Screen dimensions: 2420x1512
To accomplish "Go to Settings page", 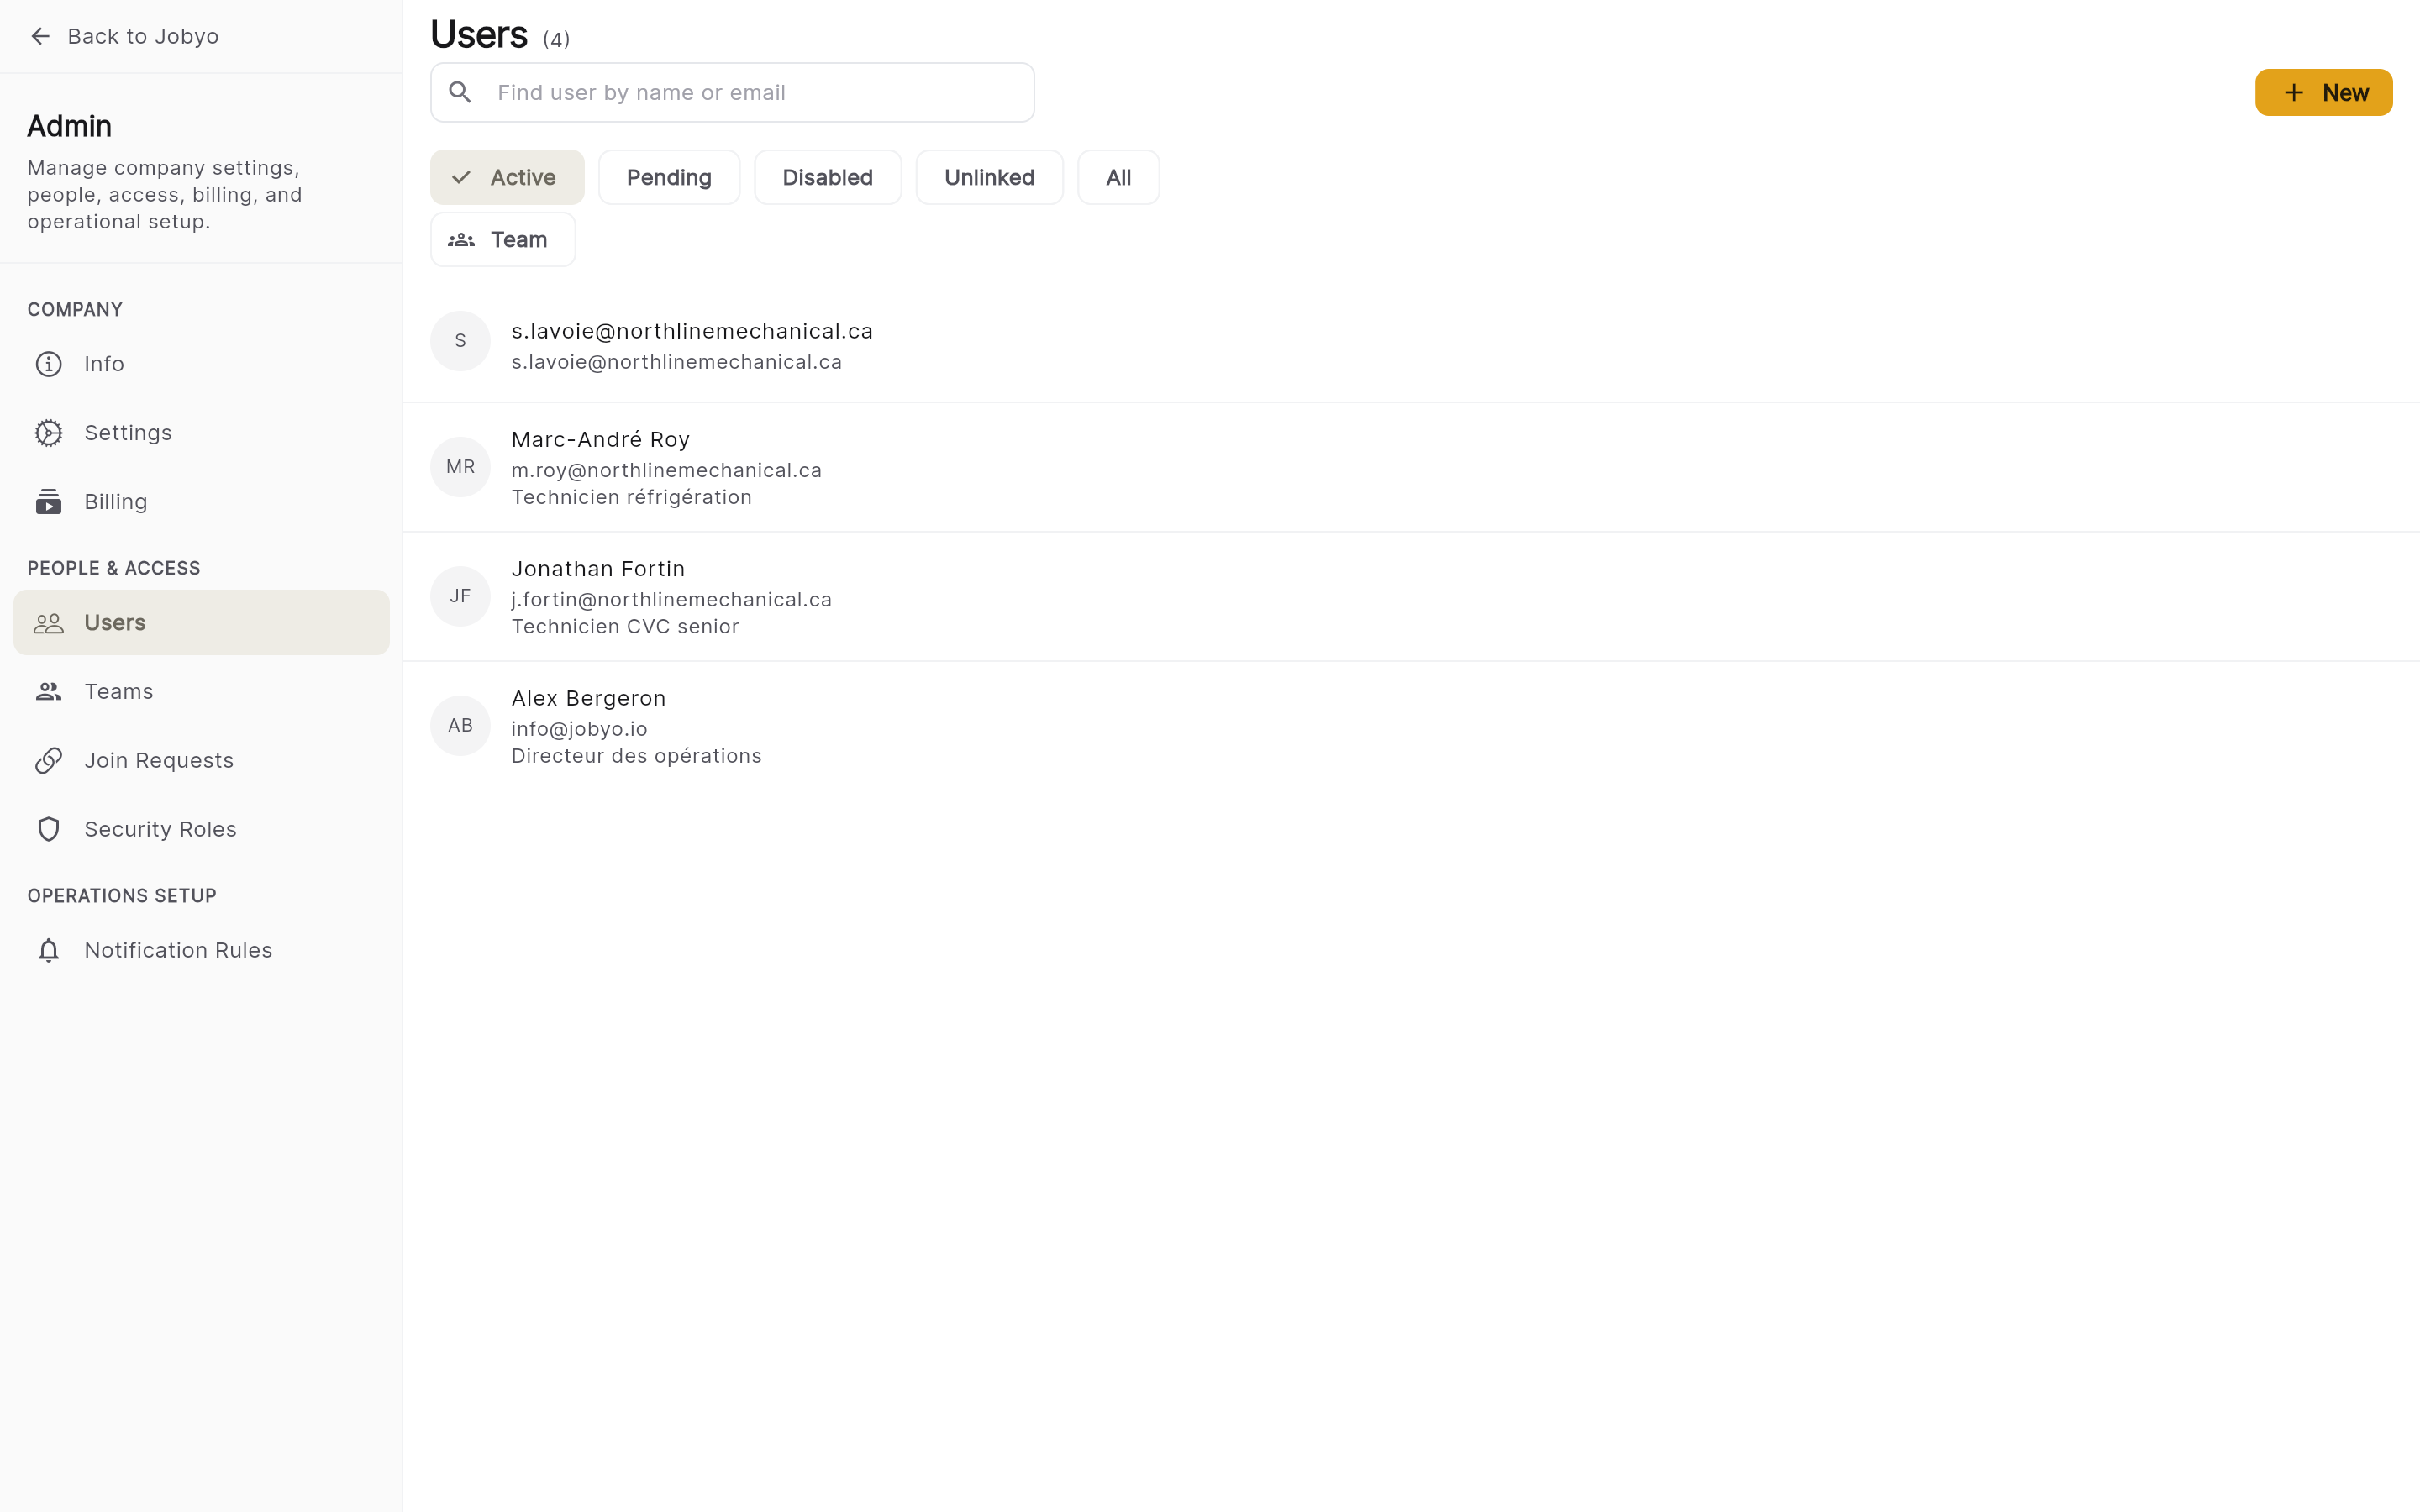I will click(201, 433).
